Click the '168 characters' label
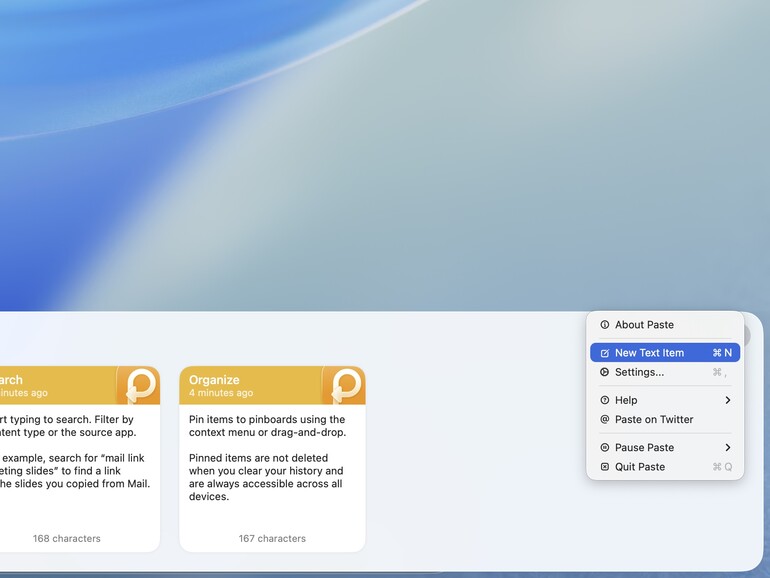Screen dimensions: 770x578 pos(67,539)
